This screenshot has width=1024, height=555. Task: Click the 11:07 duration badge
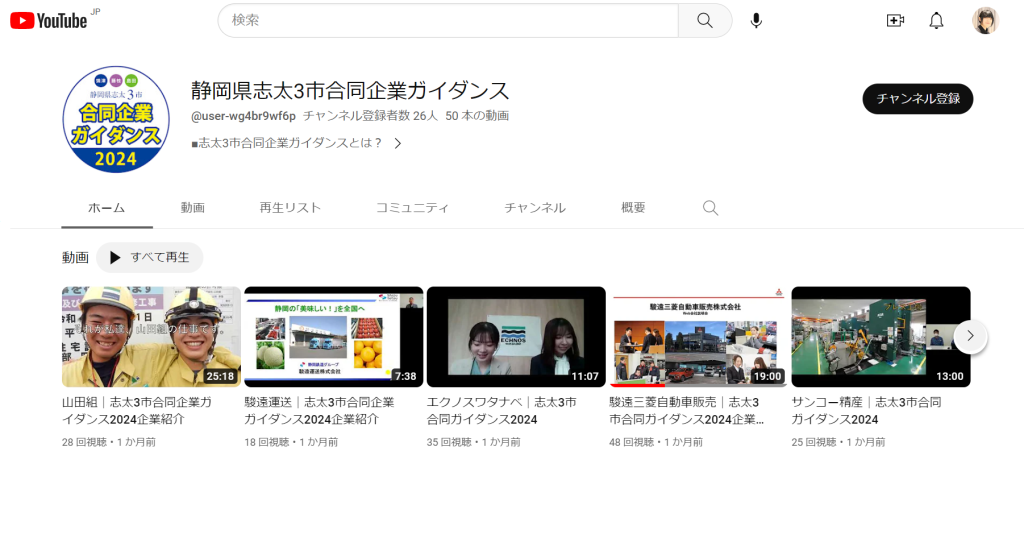(x=585, y=376)
